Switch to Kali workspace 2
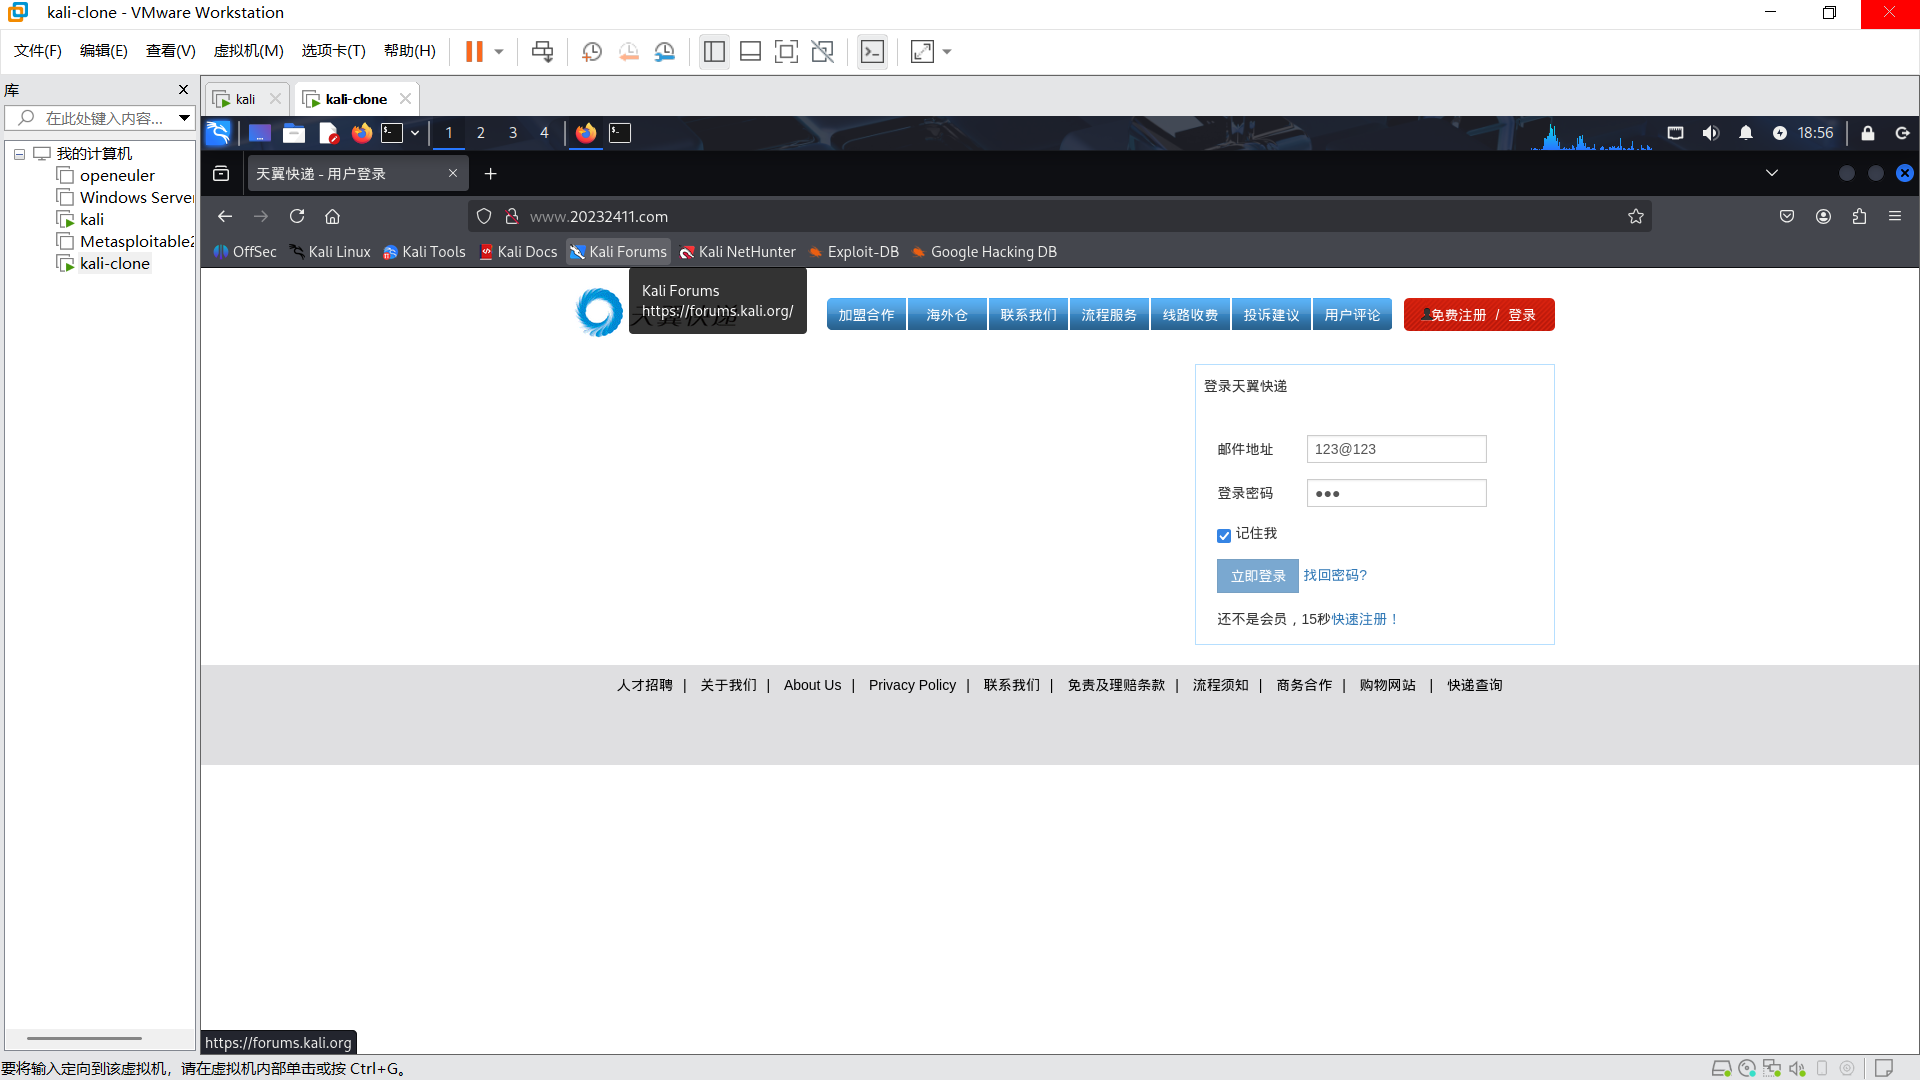1920x1080 pixels. tap(481, 133)
